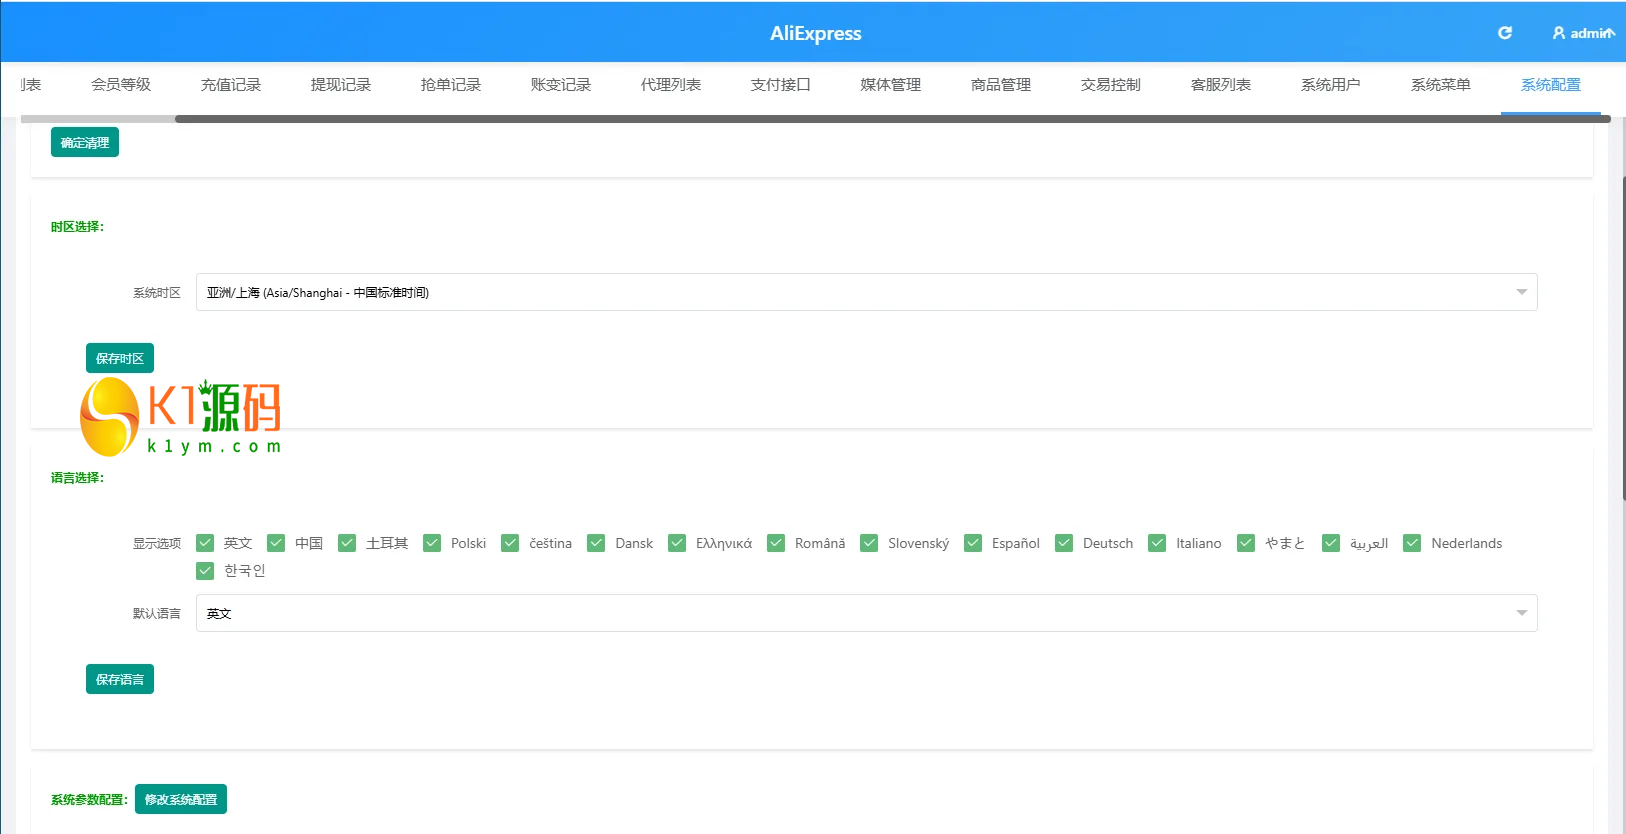Open 代理列表 tab

pyautogui.click(x=671, y=85)
